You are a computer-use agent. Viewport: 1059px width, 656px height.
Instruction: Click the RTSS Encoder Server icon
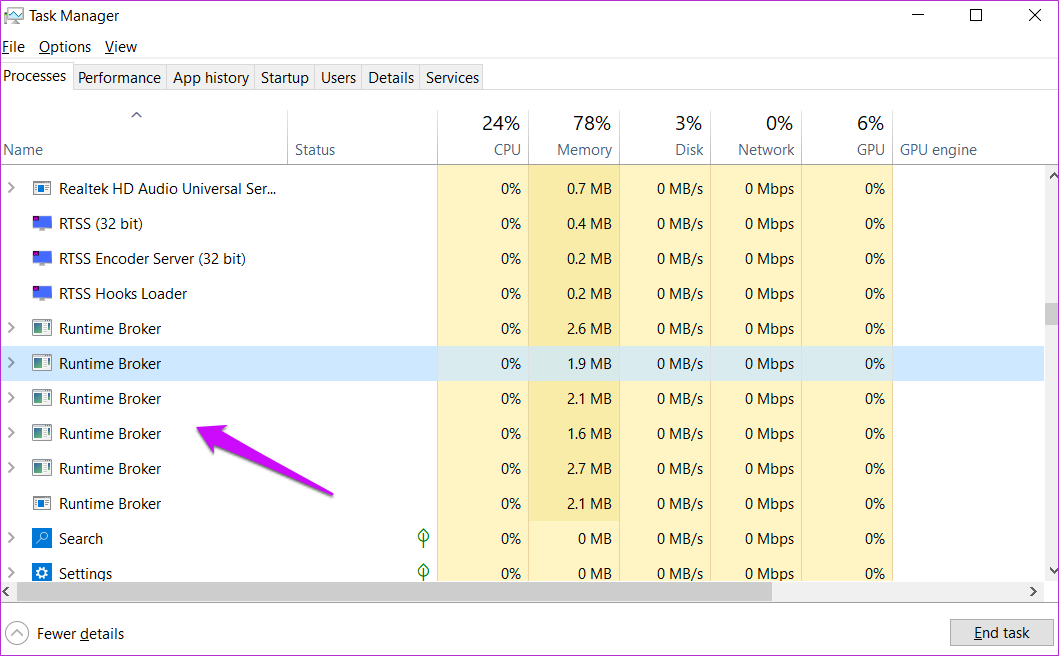[42, 258]
